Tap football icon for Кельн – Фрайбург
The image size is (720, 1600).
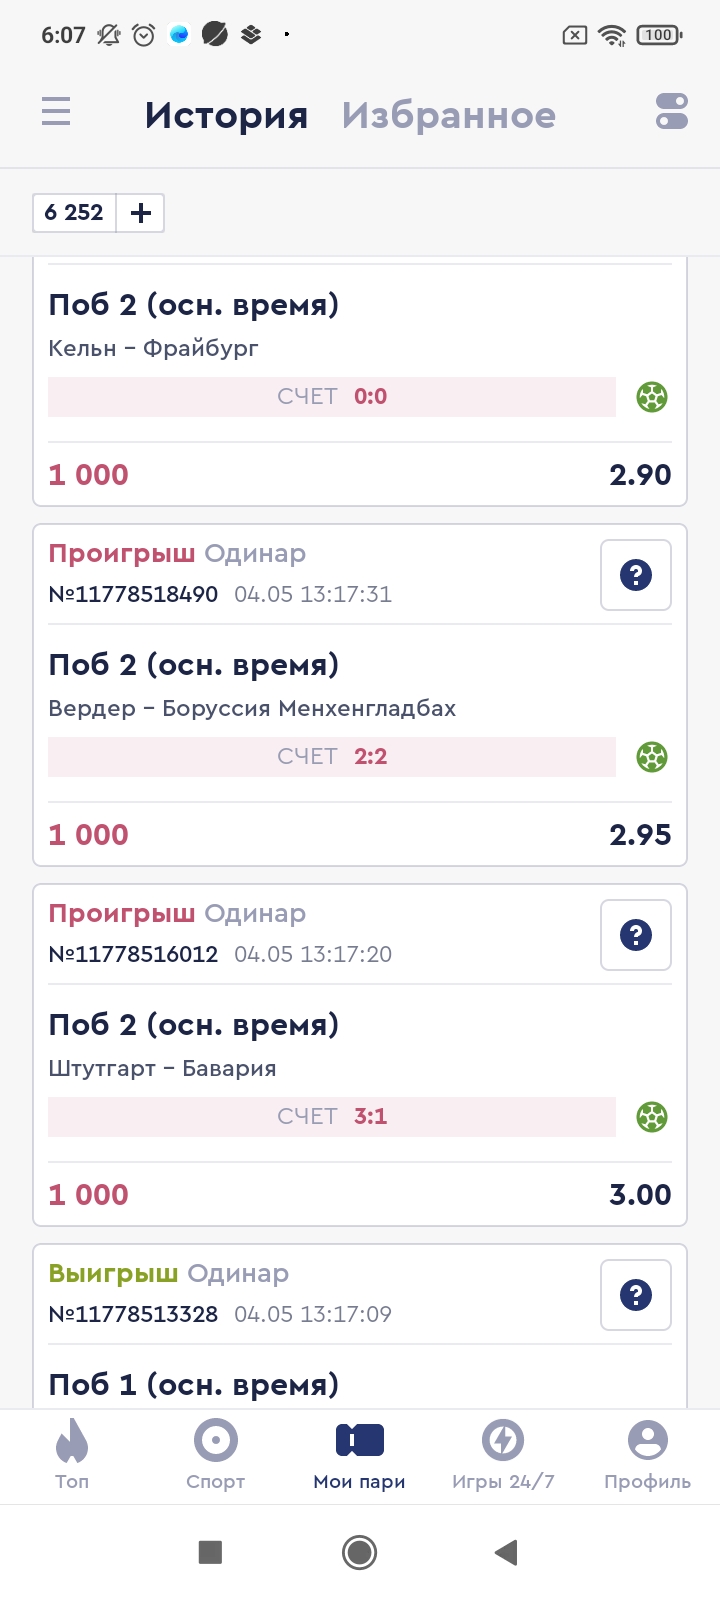coord(652,397)
